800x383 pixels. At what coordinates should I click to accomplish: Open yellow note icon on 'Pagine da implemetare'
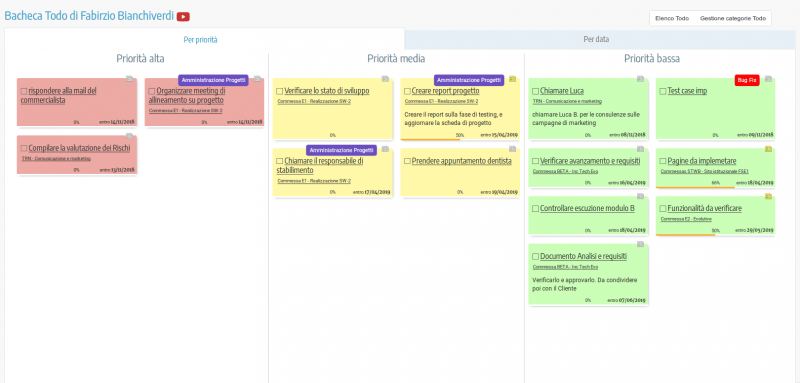coord(768,149)
